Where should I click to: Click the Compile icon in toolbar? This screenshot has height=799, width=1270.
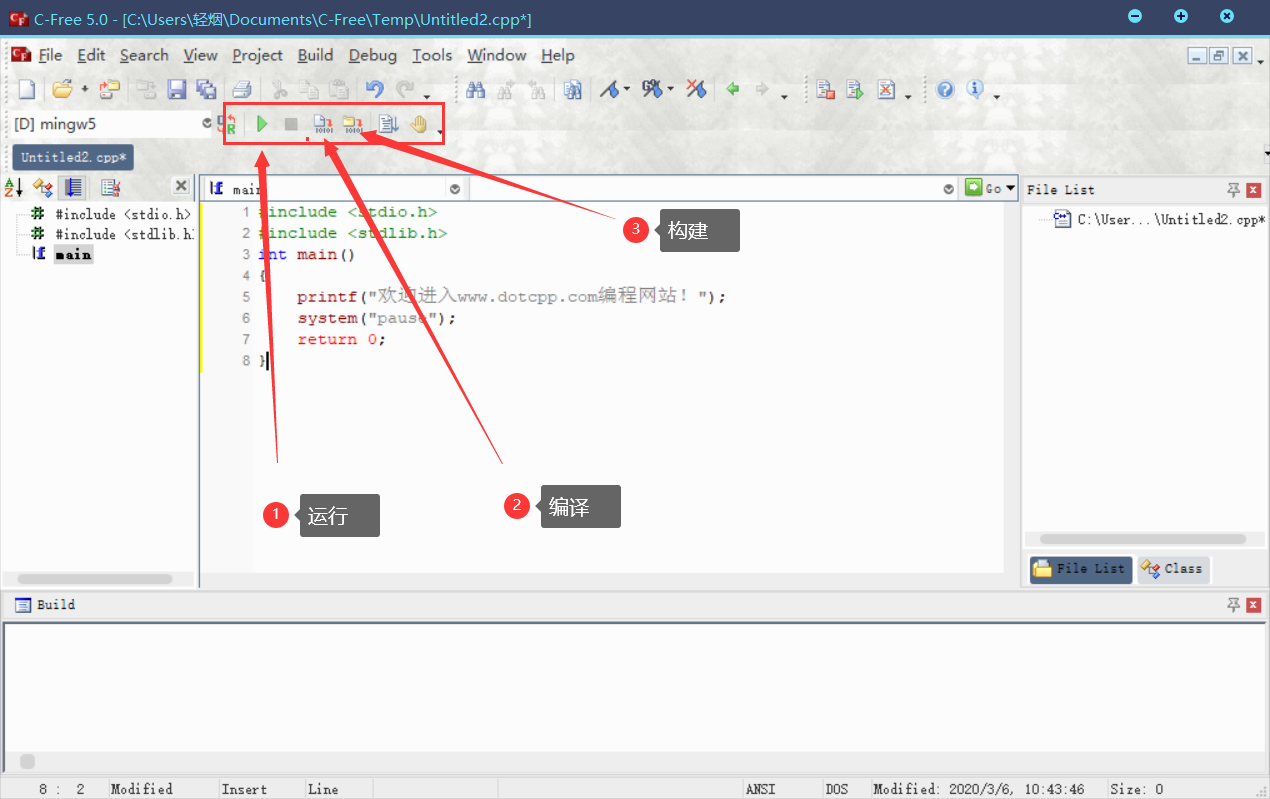323,124
